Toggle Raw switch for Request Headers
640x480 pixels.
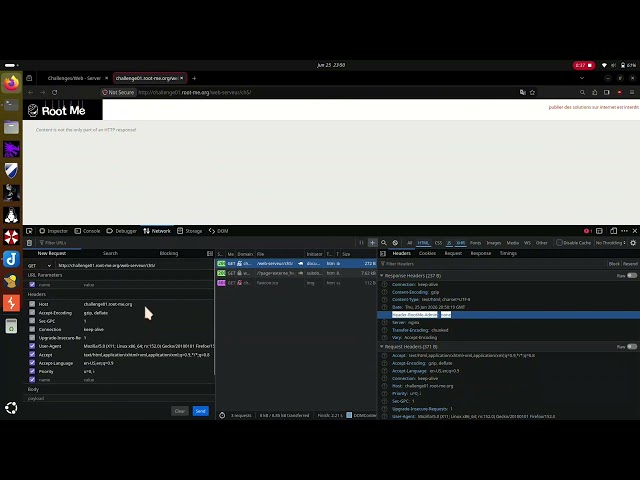pos(632,347)
